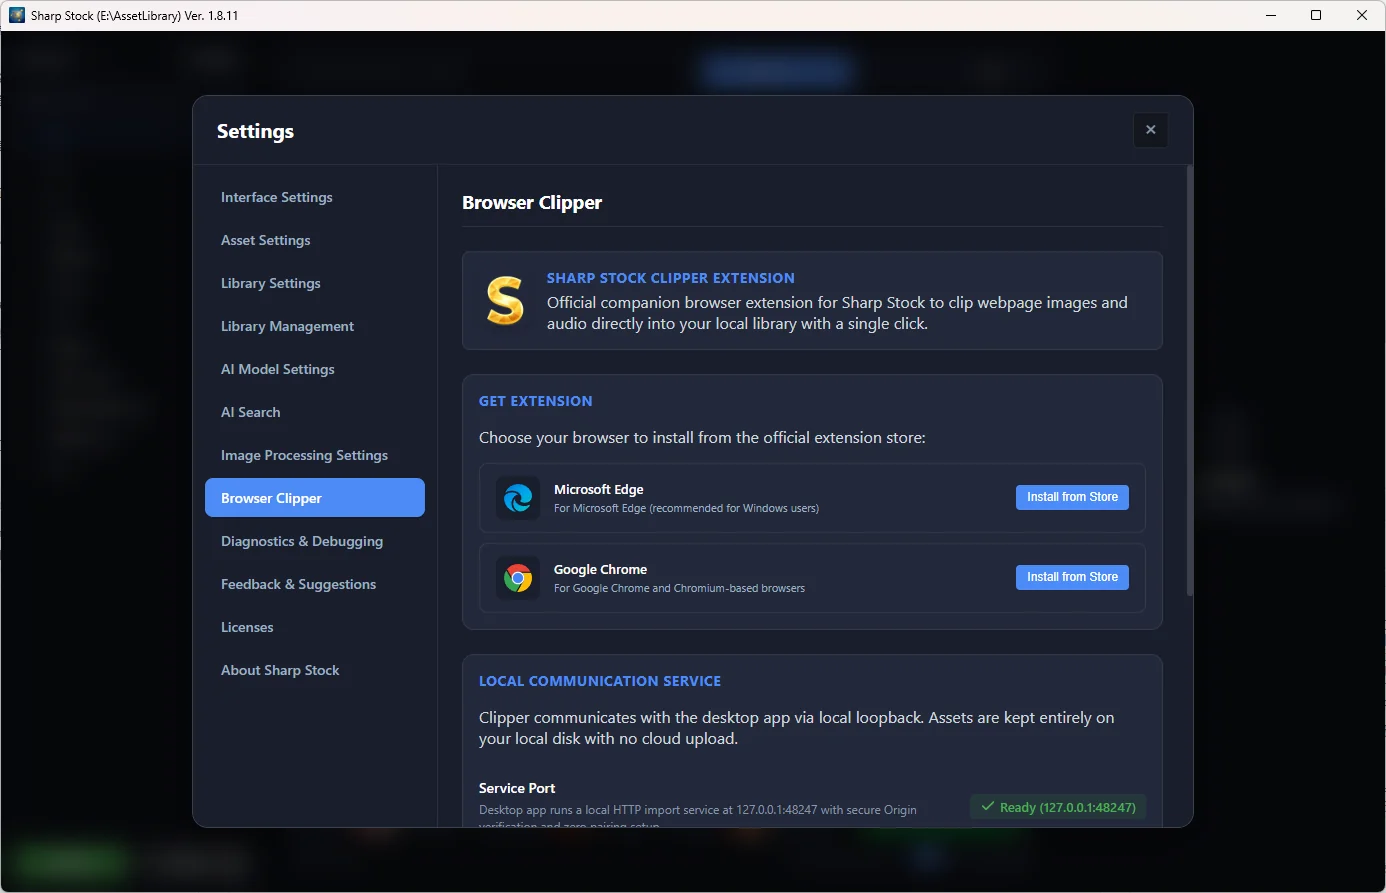This screenshot has height=893, width=1386.
Task: Click the settings panel vertical scrollbar
Action: (1189, 380)
